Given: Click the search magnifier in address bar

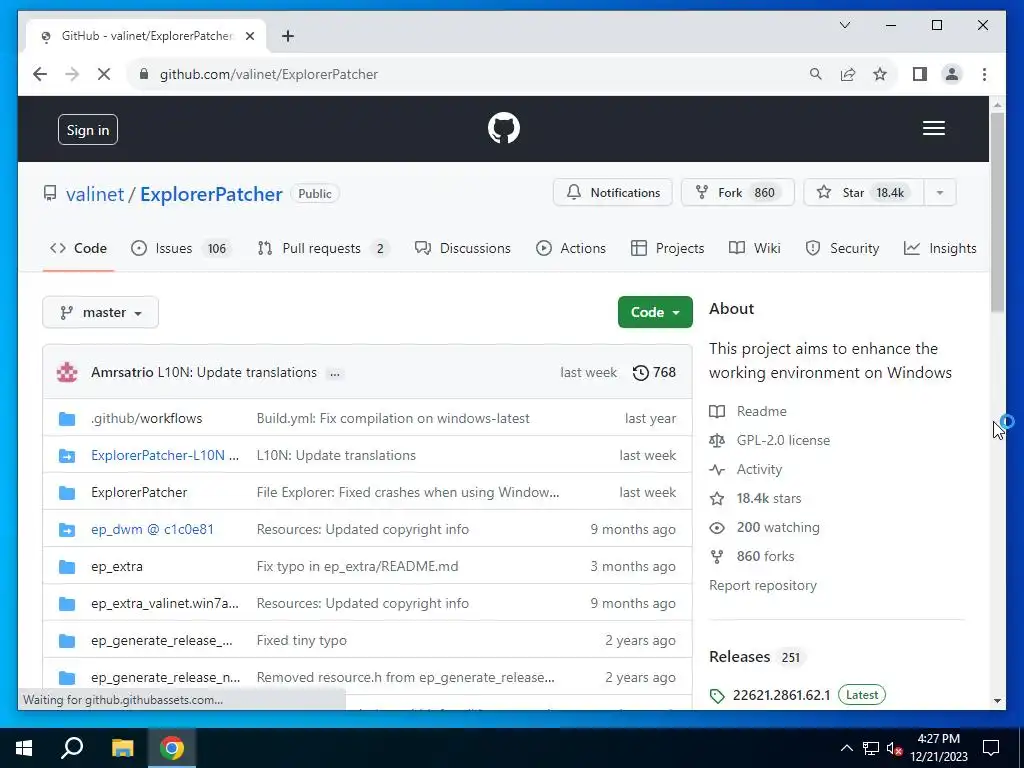Looking at the screenshot, I should click(816, 74).
